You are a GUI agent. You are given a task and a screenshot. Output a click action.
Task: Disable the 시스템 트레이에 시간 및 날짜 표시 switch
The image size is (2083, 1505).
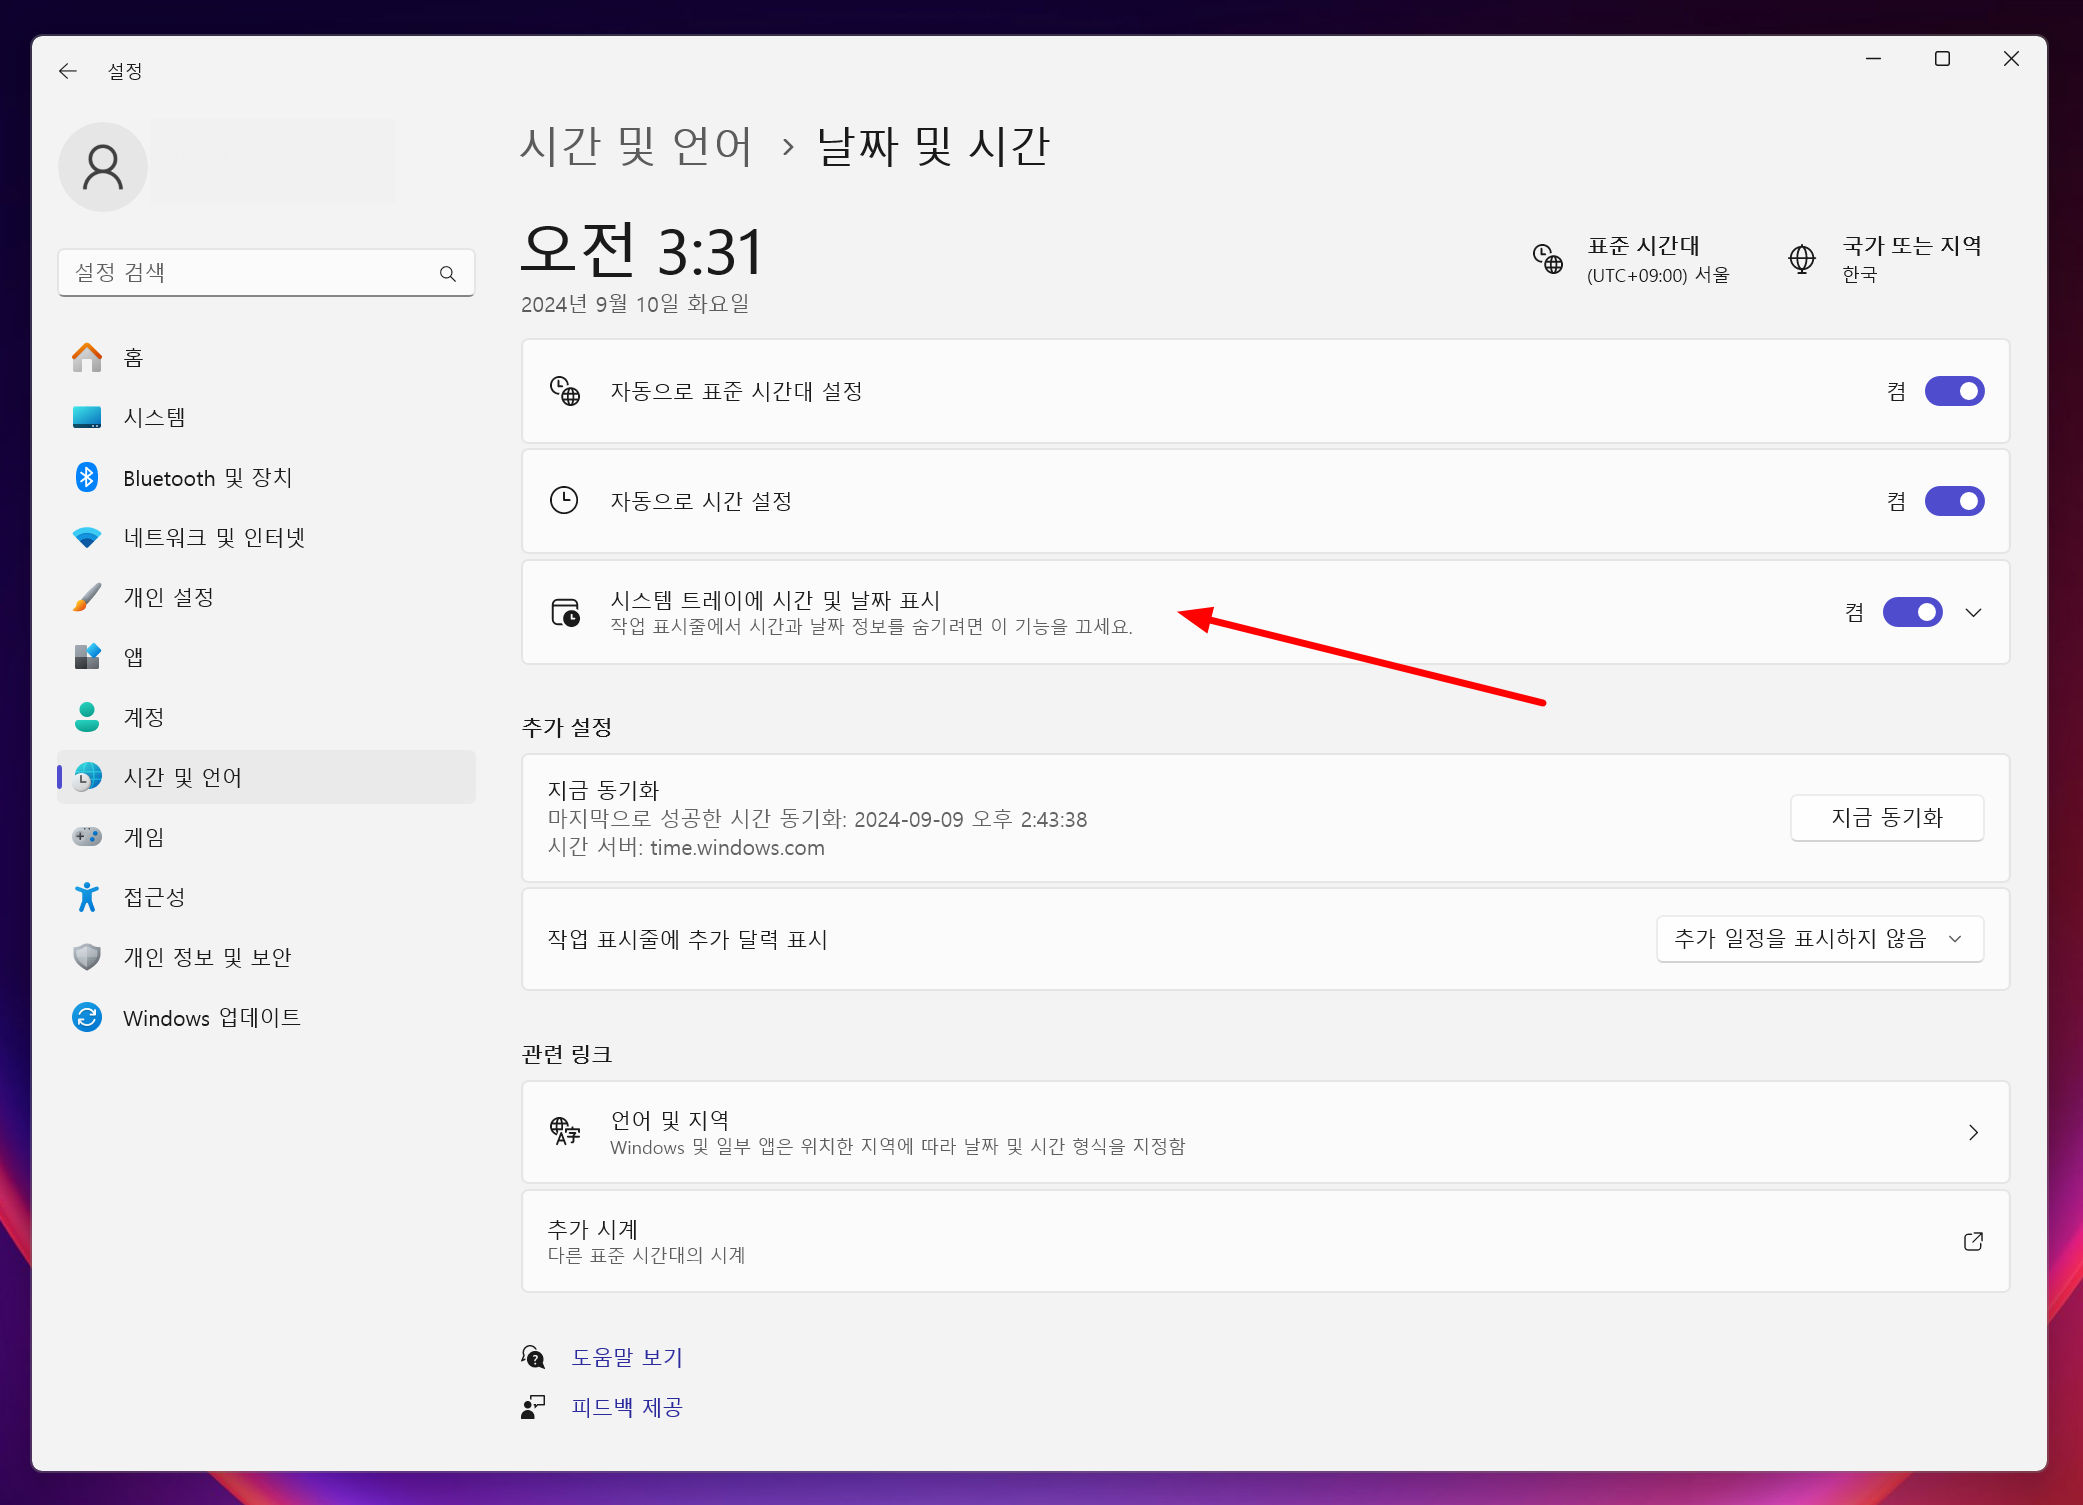[1911, 612]
